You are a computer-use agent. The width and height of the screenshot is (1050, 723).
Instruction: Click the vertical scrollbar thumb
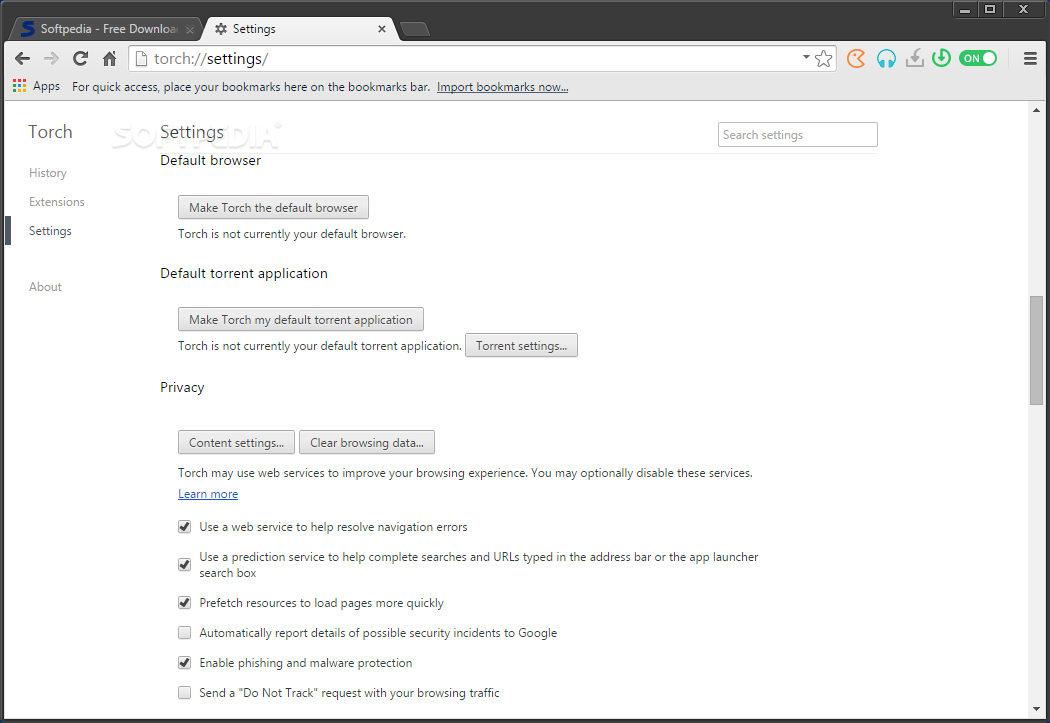tap(1036, 350)
